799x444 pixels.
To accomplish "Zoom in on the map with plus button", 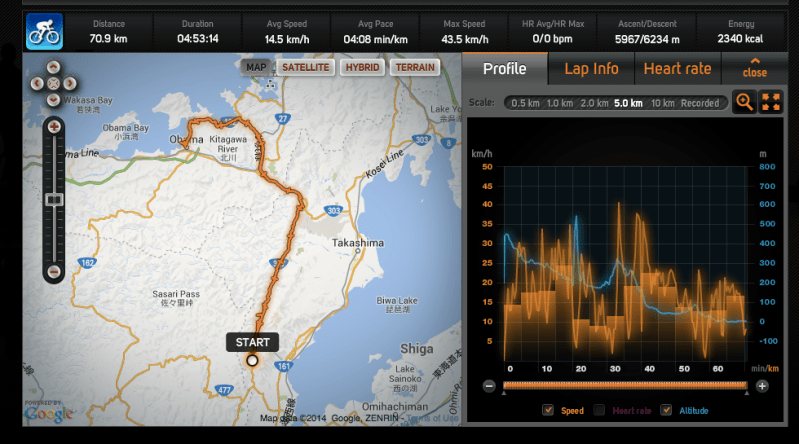I will (54, 127).
